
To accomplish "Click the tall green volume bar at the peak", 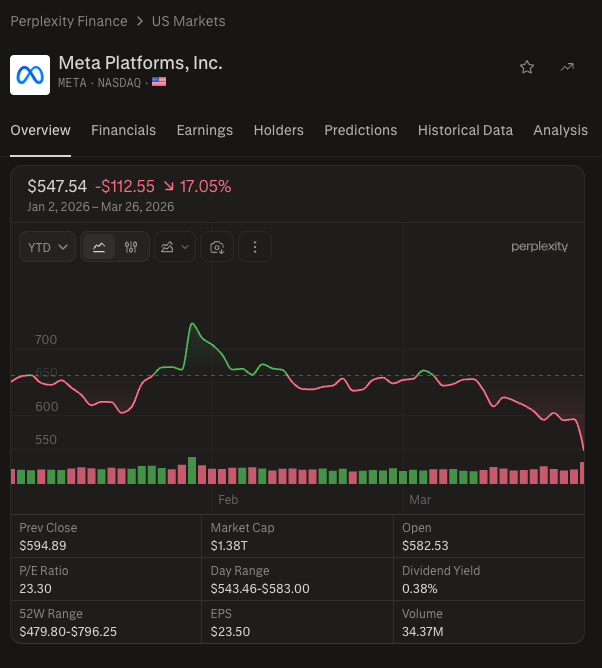I will tap(192, 470).
